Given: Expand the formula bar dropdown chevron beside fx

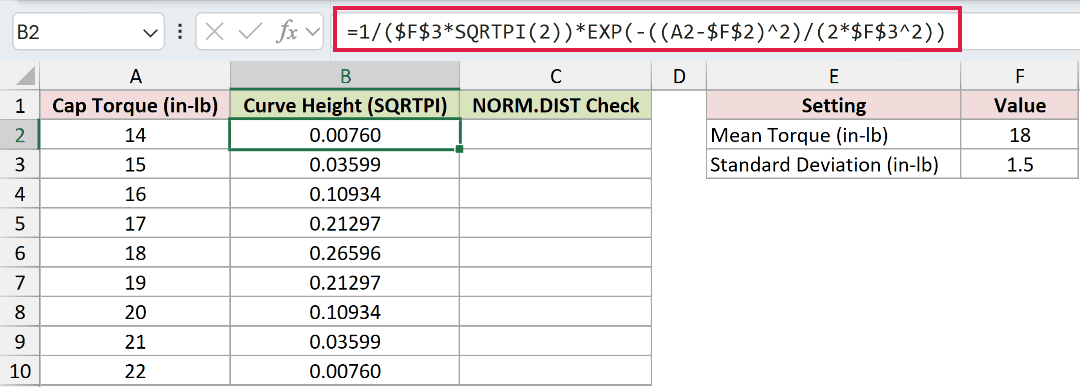Looking at the screenshot, I should point(313,32).
